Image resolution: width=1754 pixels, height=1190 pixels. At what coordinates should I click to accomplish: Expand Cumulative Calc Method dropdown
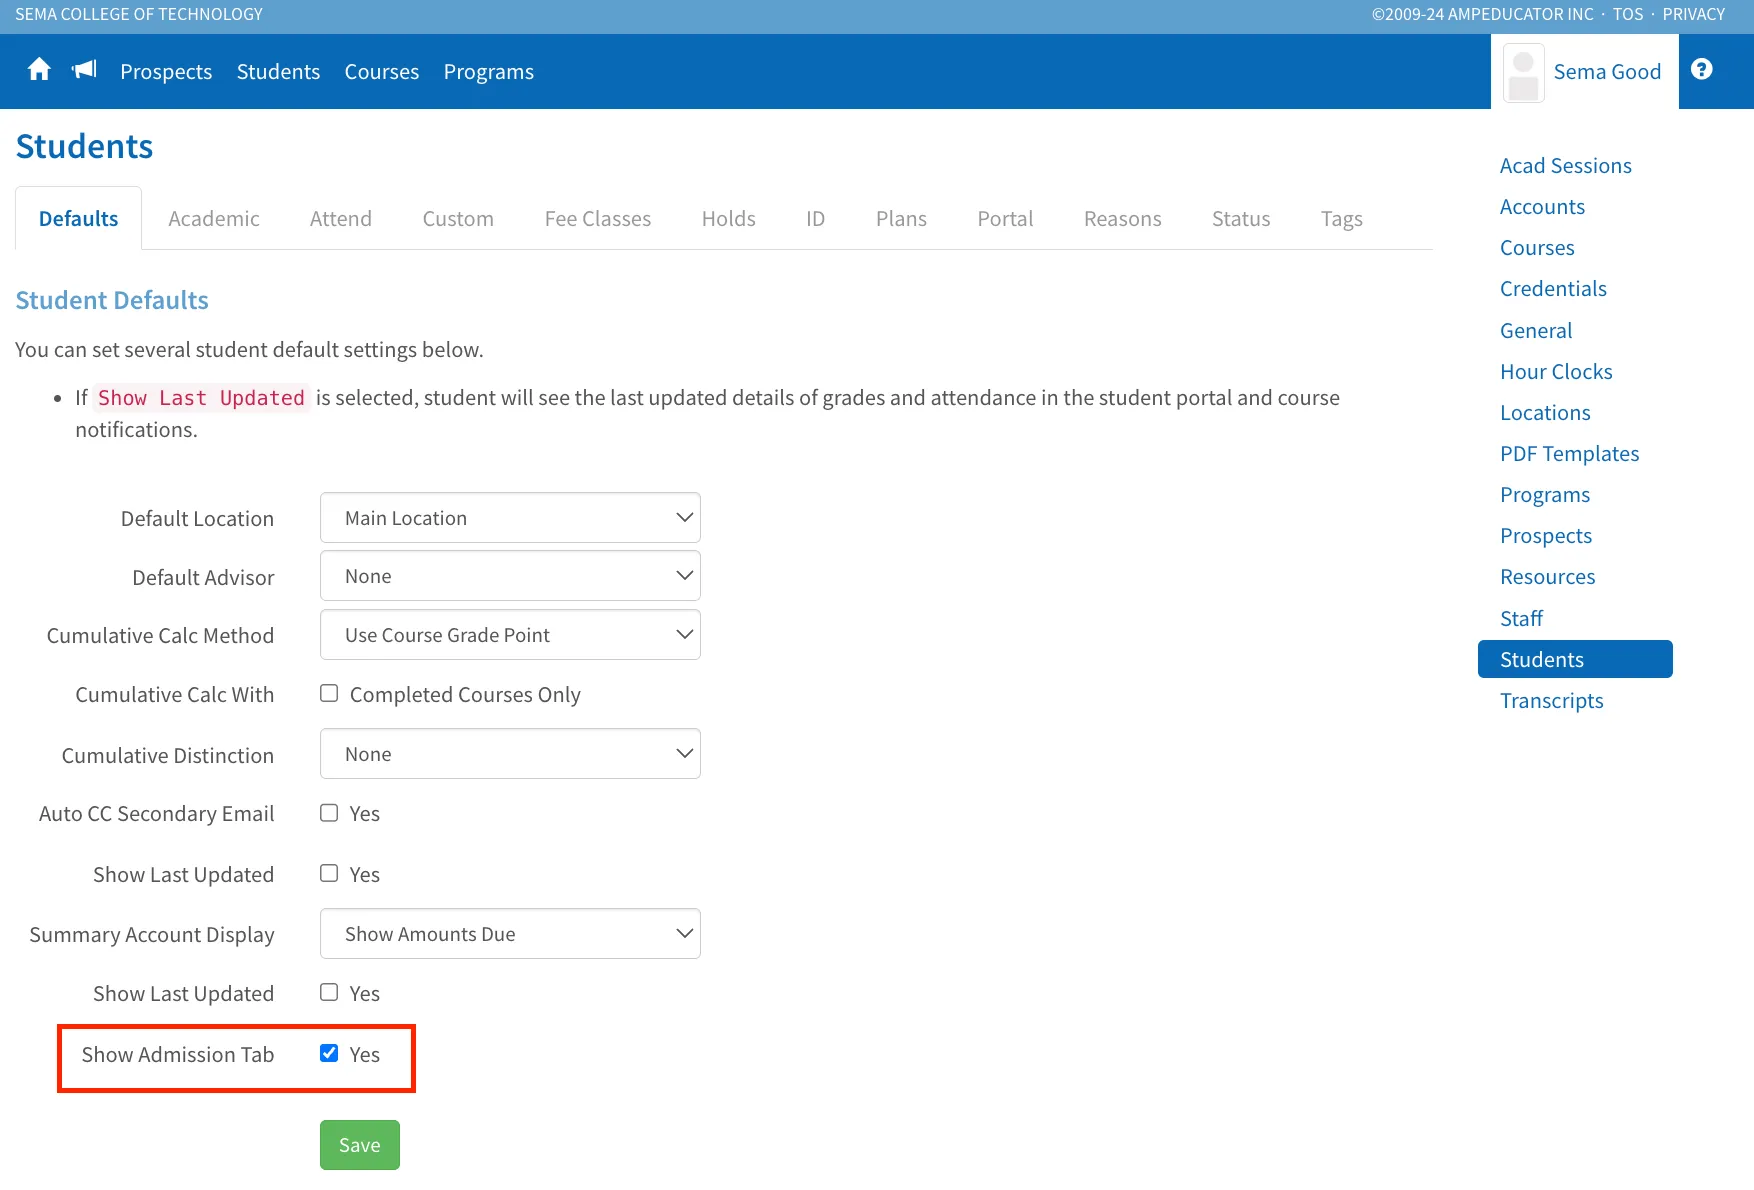[510, 635]
